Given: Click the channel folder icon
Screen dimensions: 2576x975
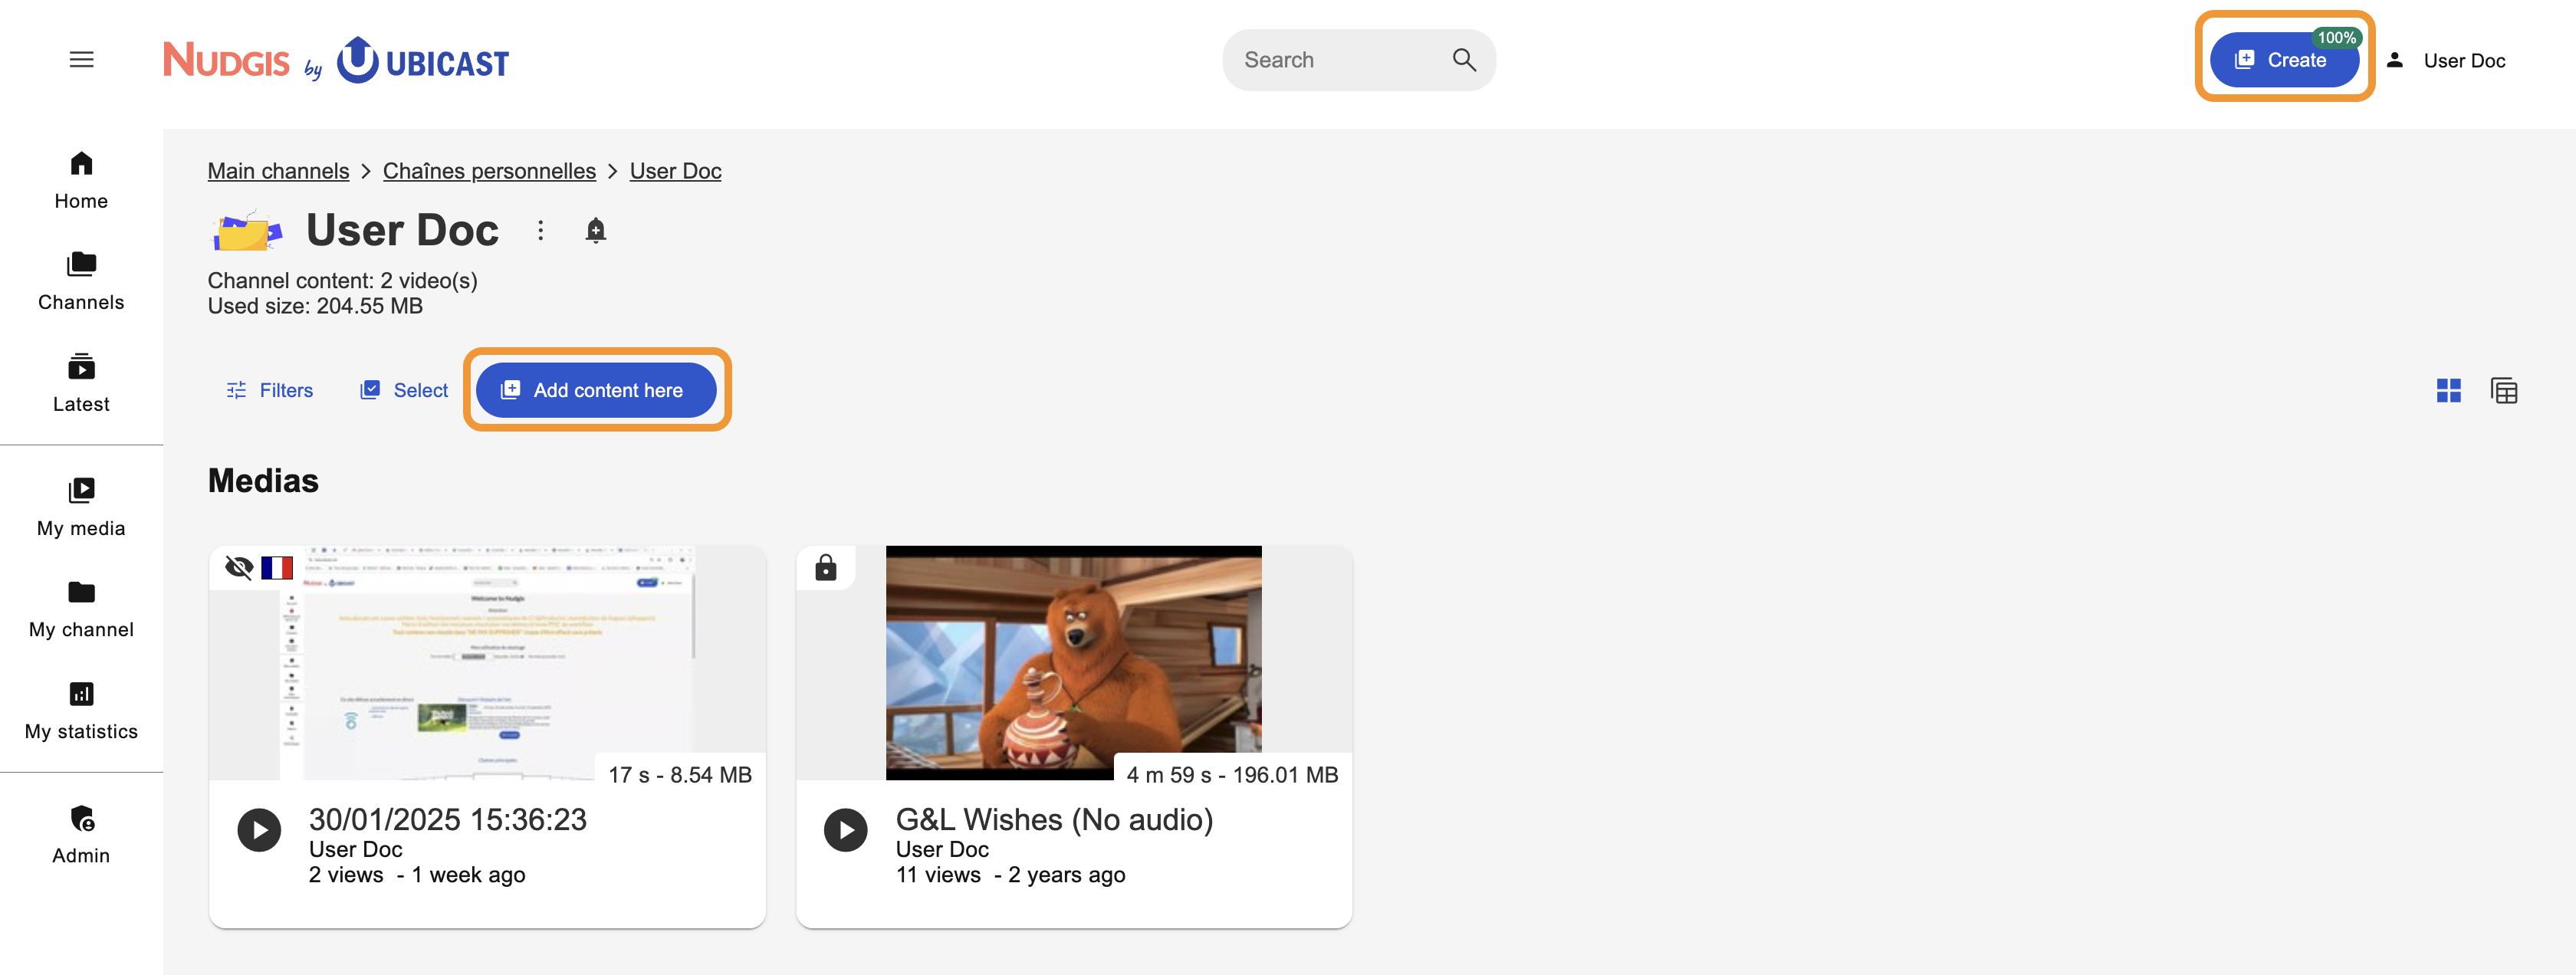Looking at the screenshot, I should [247, 231].
